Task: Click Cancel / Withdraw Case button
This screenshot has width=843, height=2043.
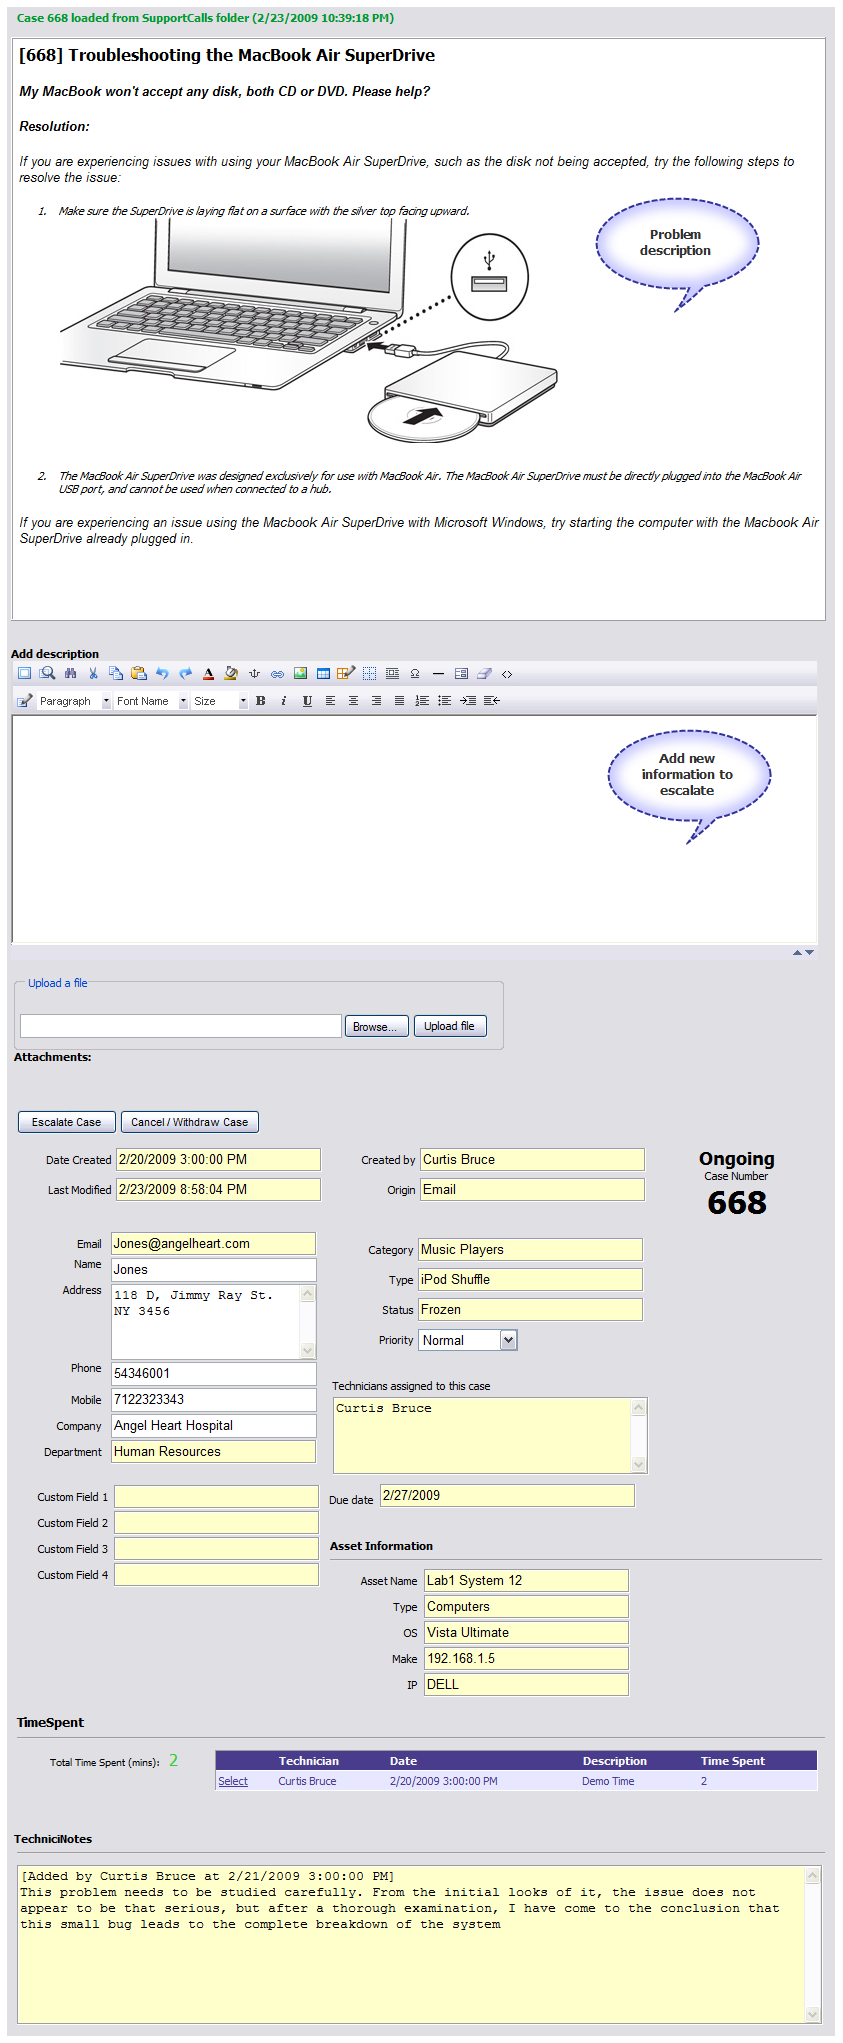Action: click(x=190, y=1122)
